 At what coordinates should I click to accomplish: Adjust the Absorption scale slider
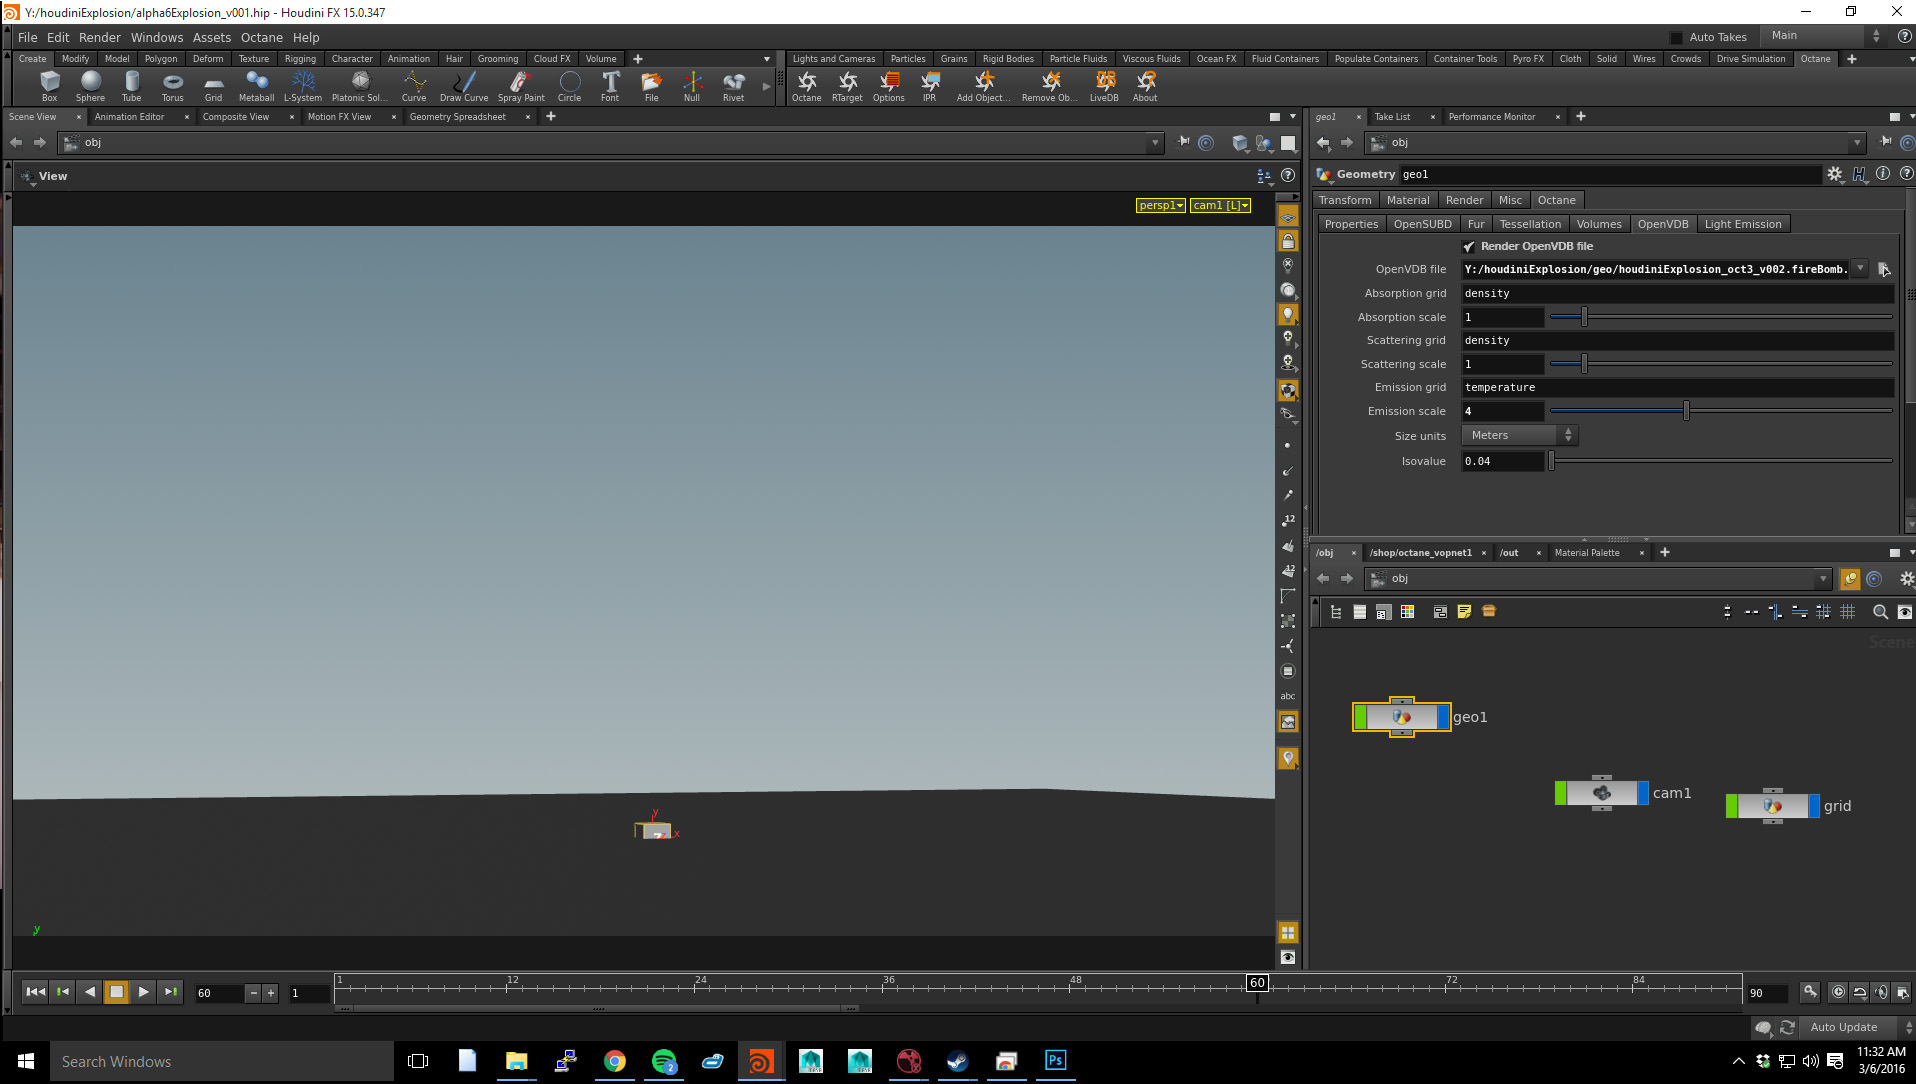pos(1720,317)
